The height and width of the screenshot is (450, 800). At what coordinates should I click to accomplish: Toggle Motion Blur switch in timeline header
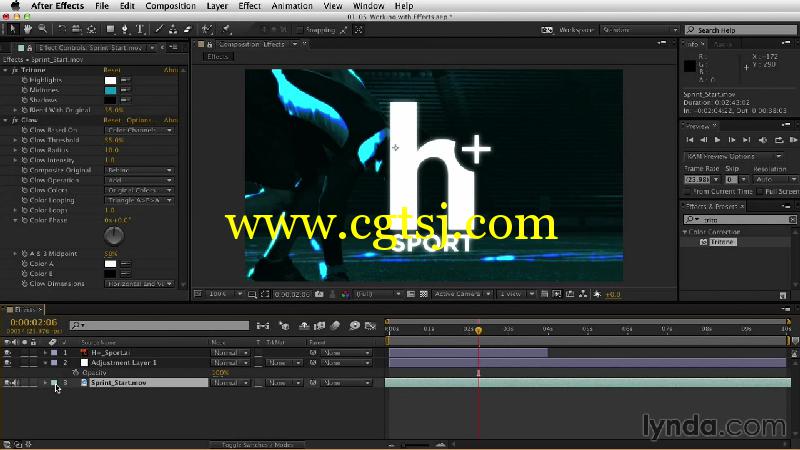[335, 326]
